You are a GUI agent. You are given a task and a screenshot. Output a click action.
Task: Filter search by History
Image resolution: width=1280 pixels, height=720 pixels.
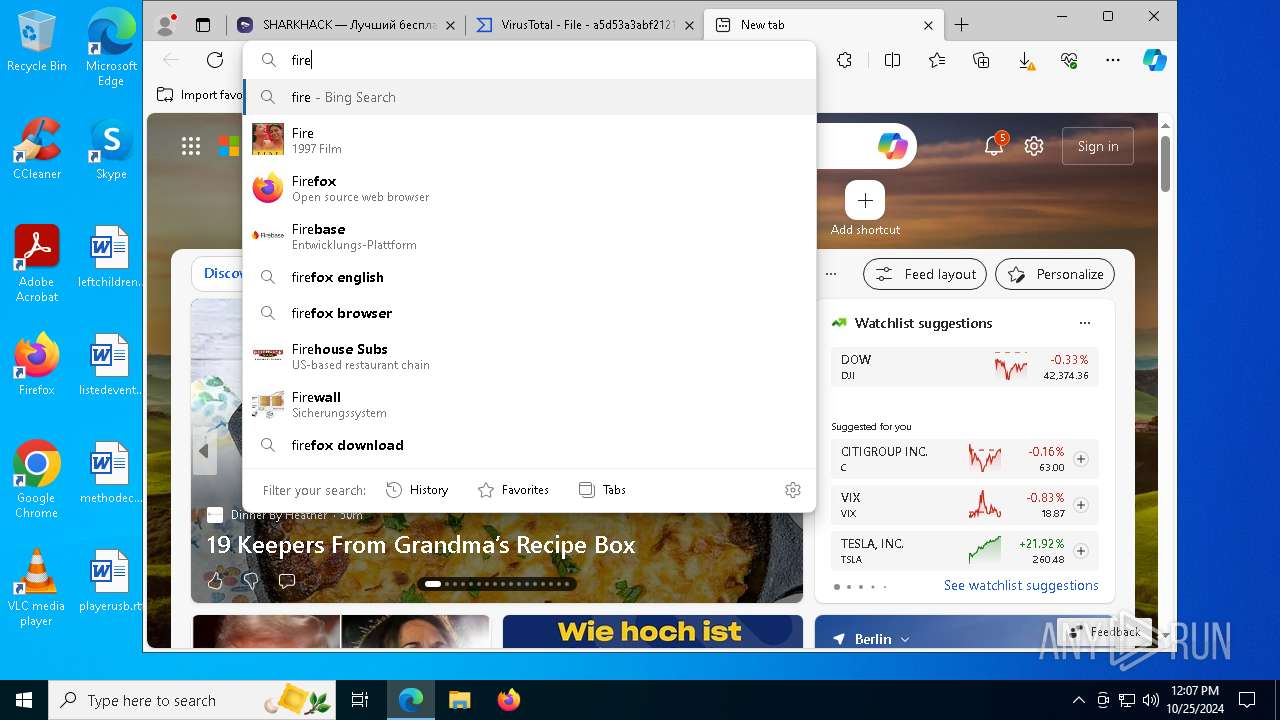417,490
